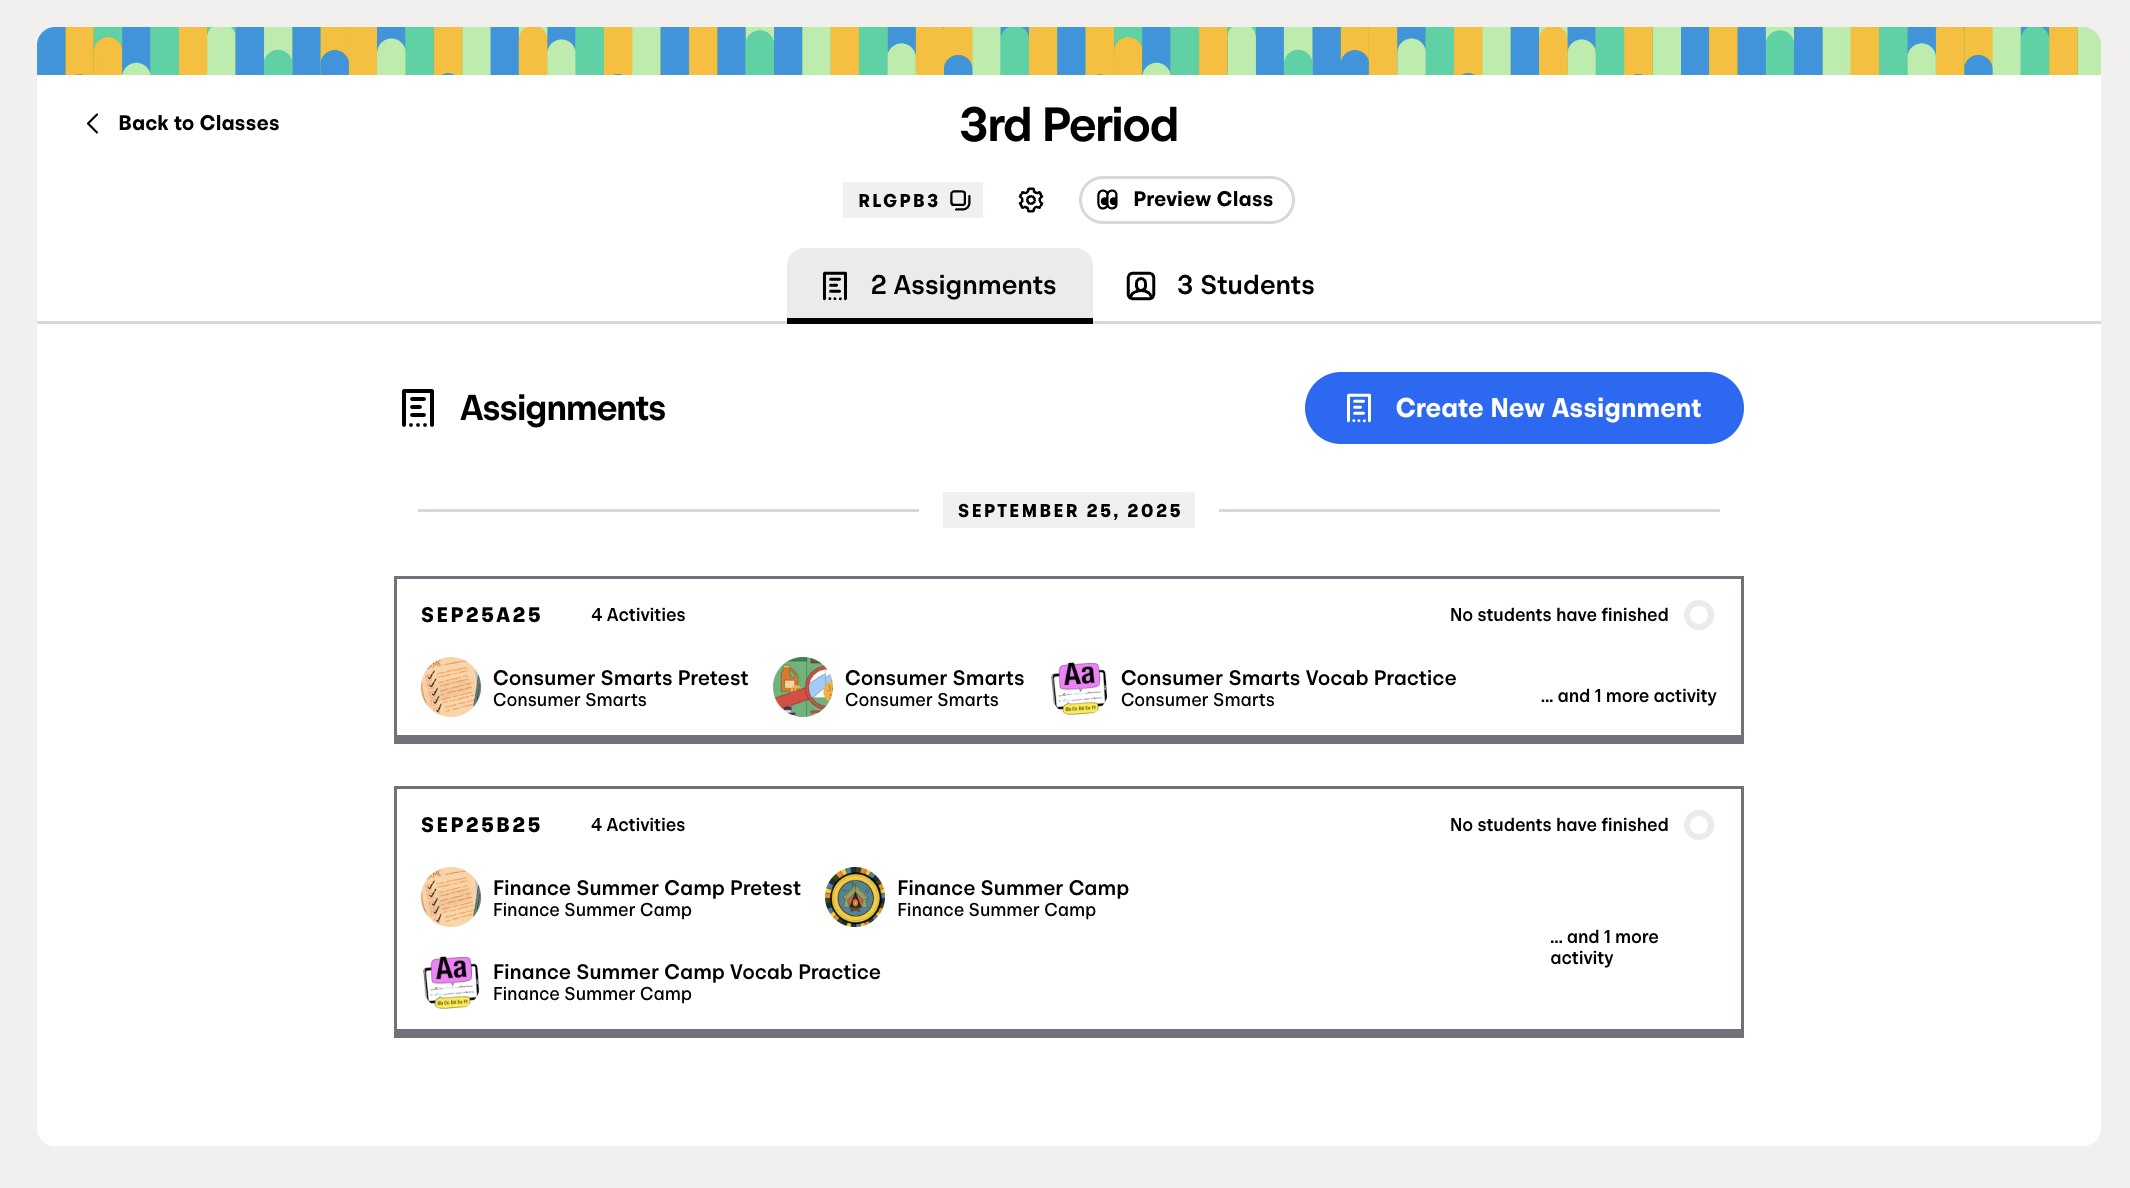2130x1188 pixels.
Task: Copy class code RLGPB3
Action: click(x=960, y=200)
